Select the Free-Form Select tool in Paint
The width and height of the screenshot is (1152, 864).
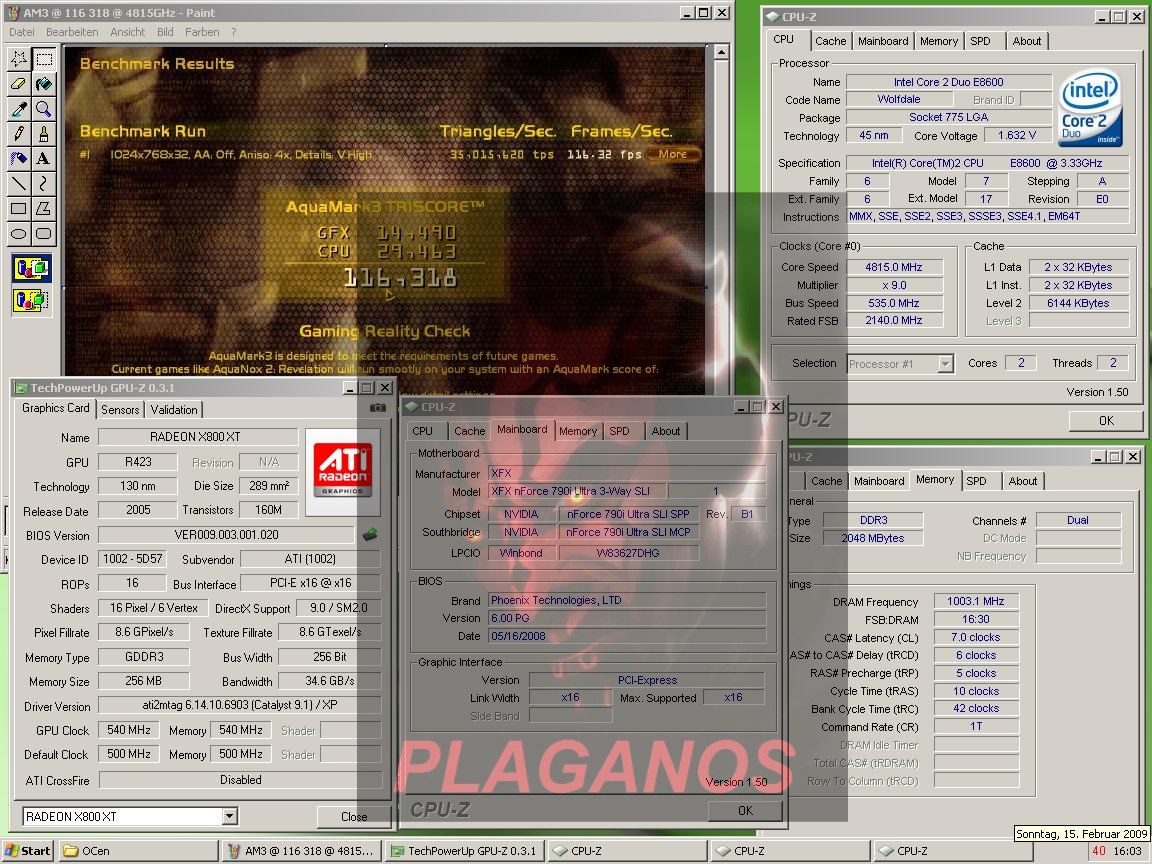coord(19,59)
